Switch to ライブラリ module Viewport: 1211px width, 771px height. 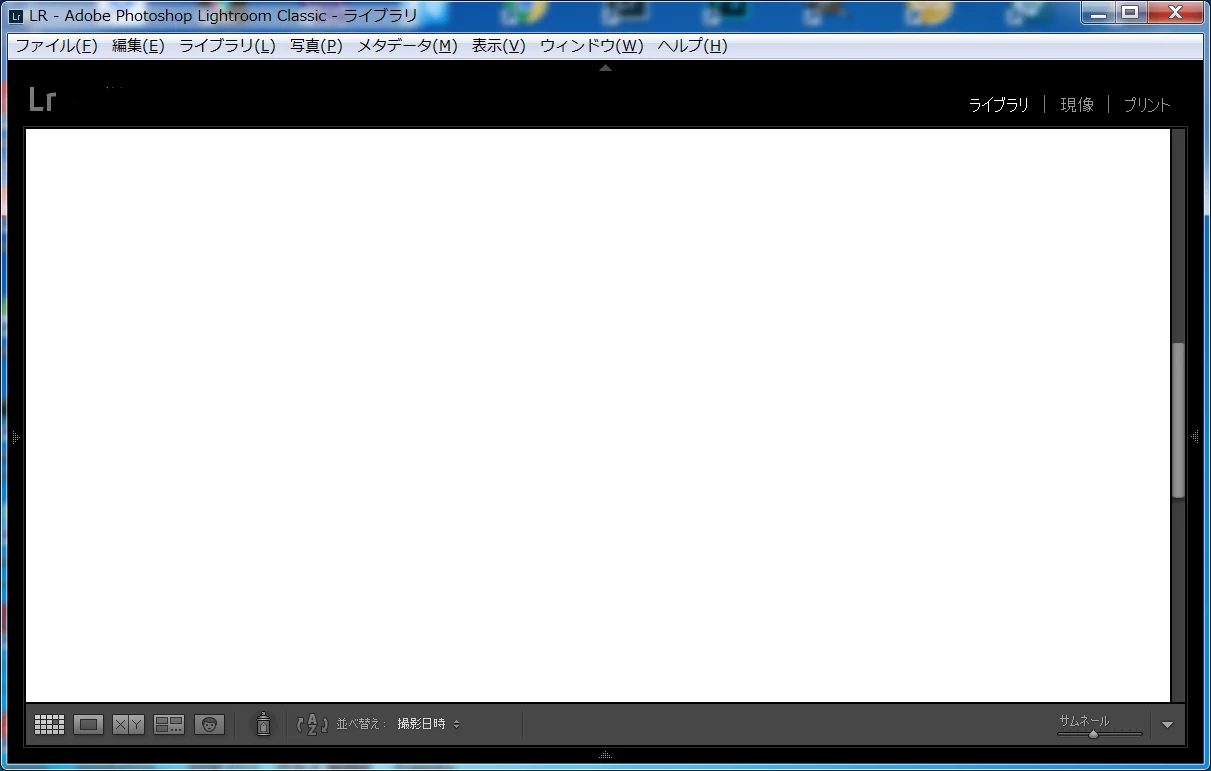pyautogui.click(x=999, y=105)
